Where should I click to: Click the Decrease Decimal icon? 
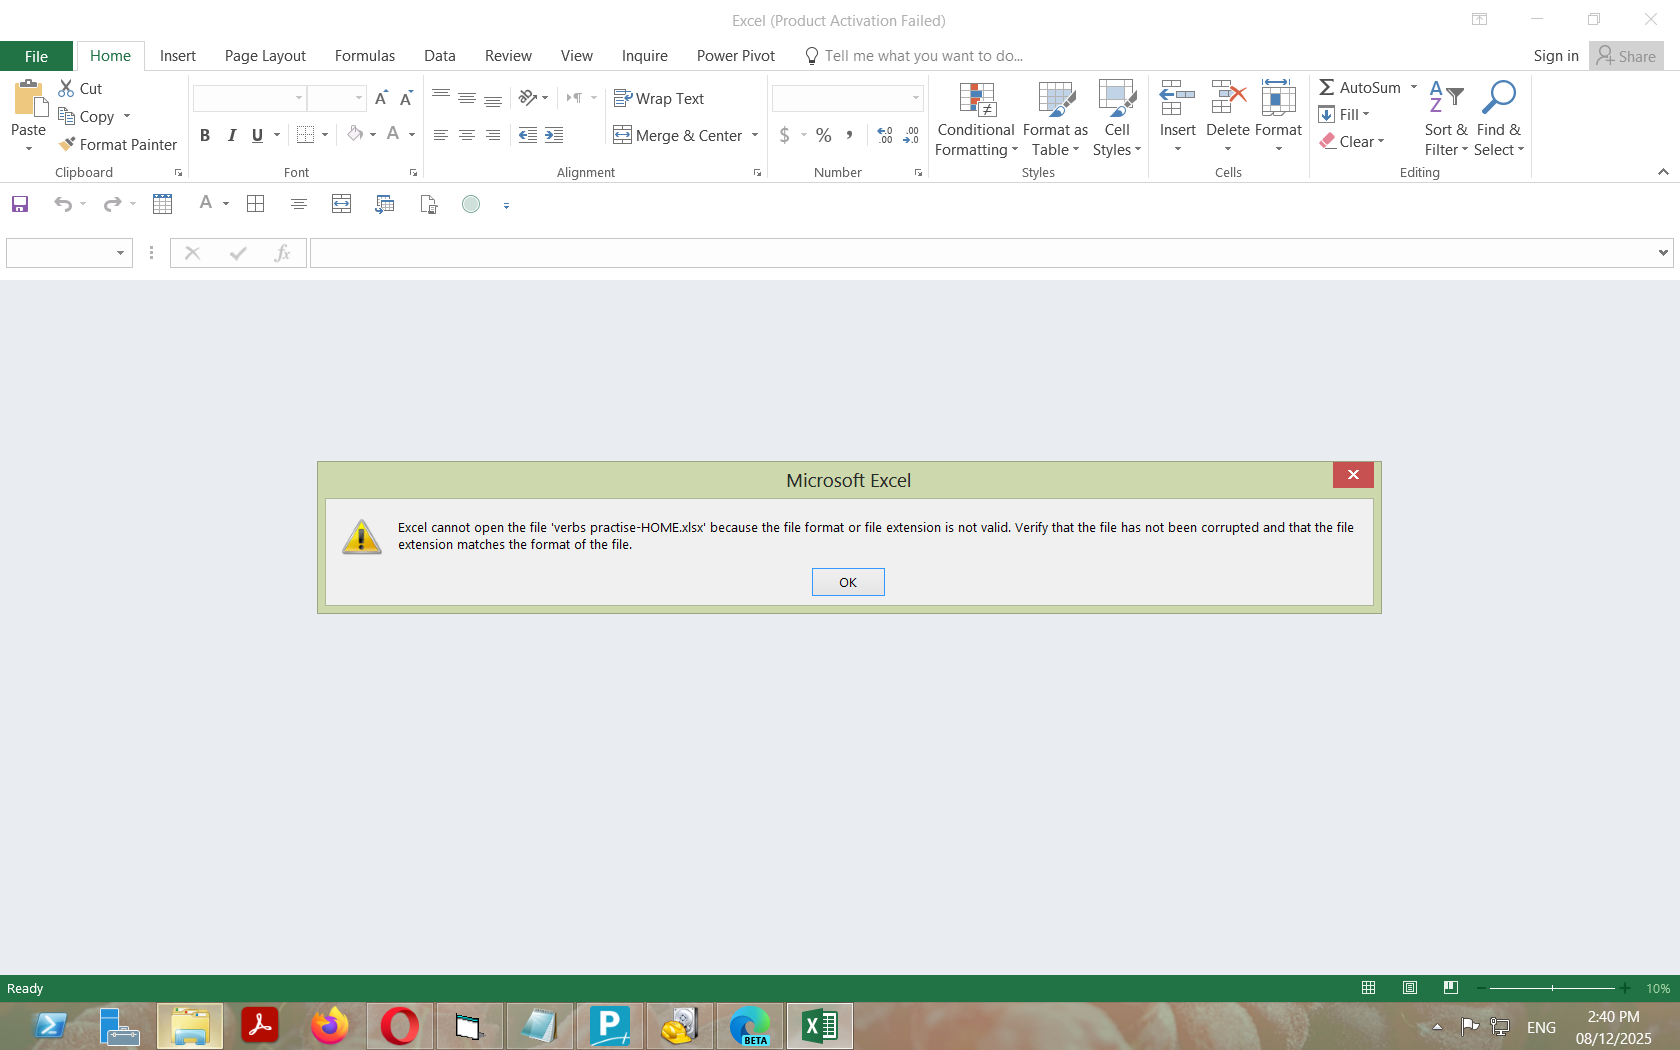(x=911, y=135)
